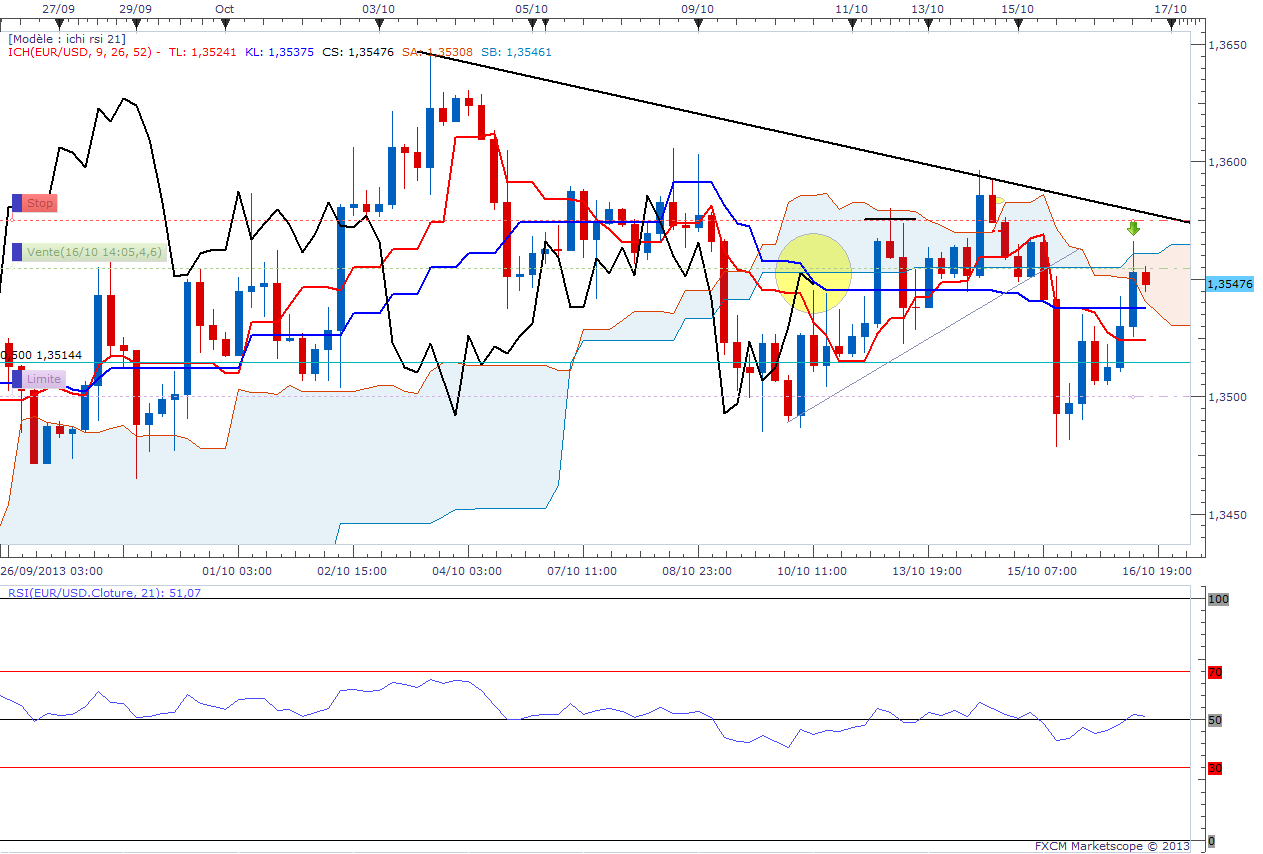1263x854 pixels.
Task: Click the RSI 30 level label
Action: pyautogui.click(x=1215, y=768)
